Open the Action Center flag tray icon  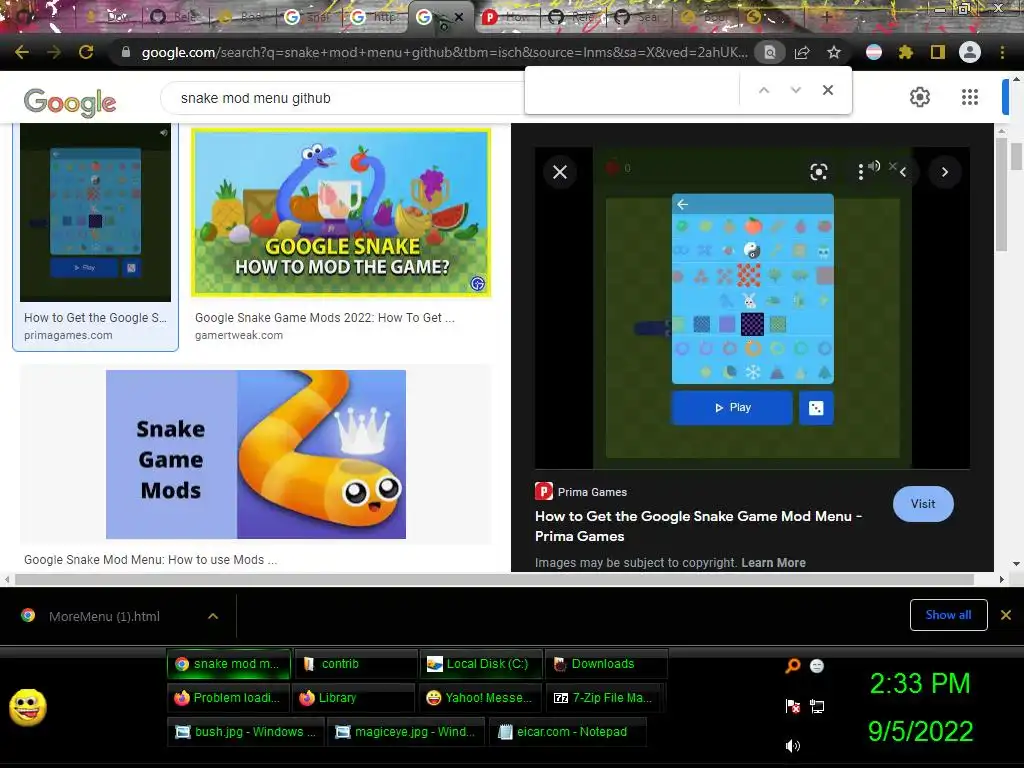[x=792, y=706]
